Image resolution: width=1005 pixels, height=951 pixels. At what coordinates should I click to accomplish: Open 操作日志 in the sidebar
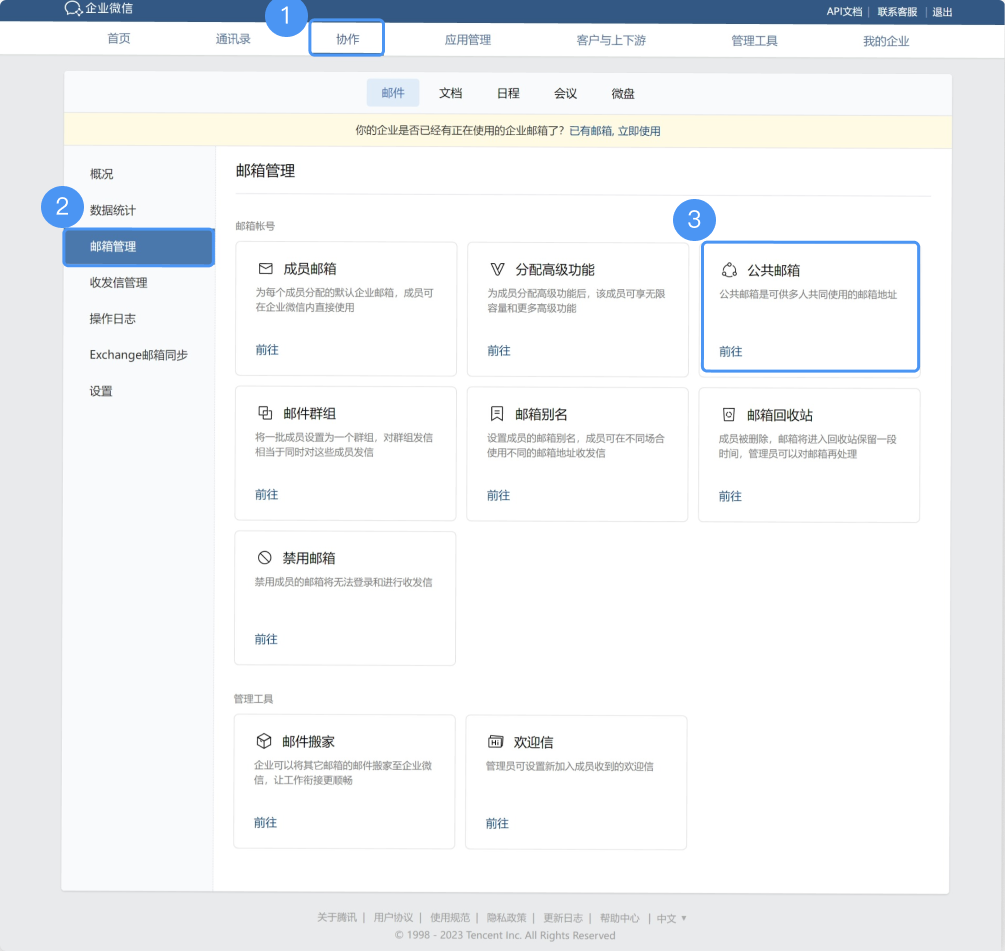113,318
